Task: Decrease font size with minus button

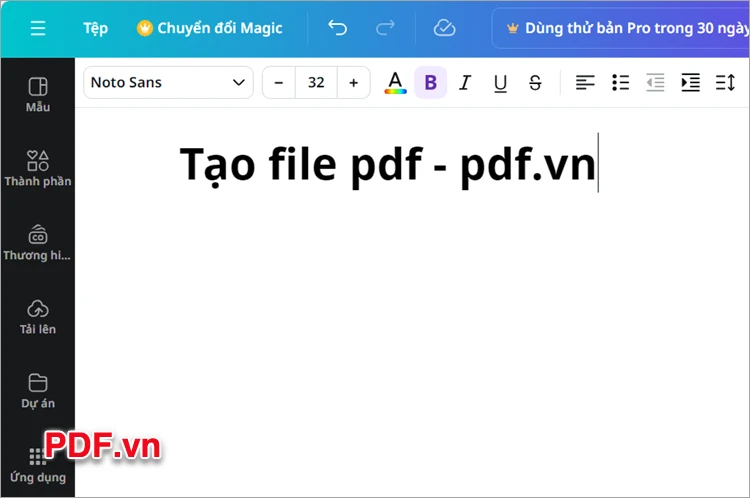Action: (x=279, y=83)
